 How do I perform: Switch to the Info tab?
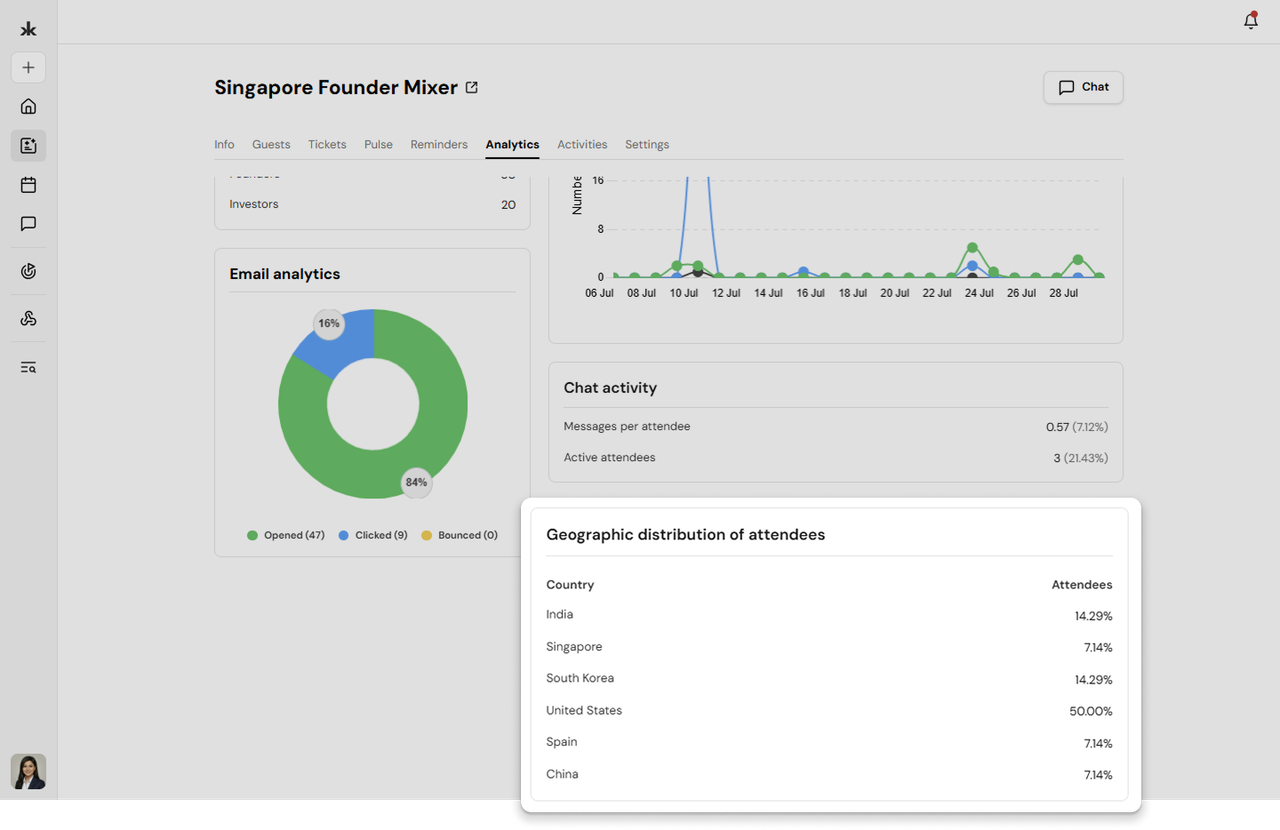tap(224, 145)
